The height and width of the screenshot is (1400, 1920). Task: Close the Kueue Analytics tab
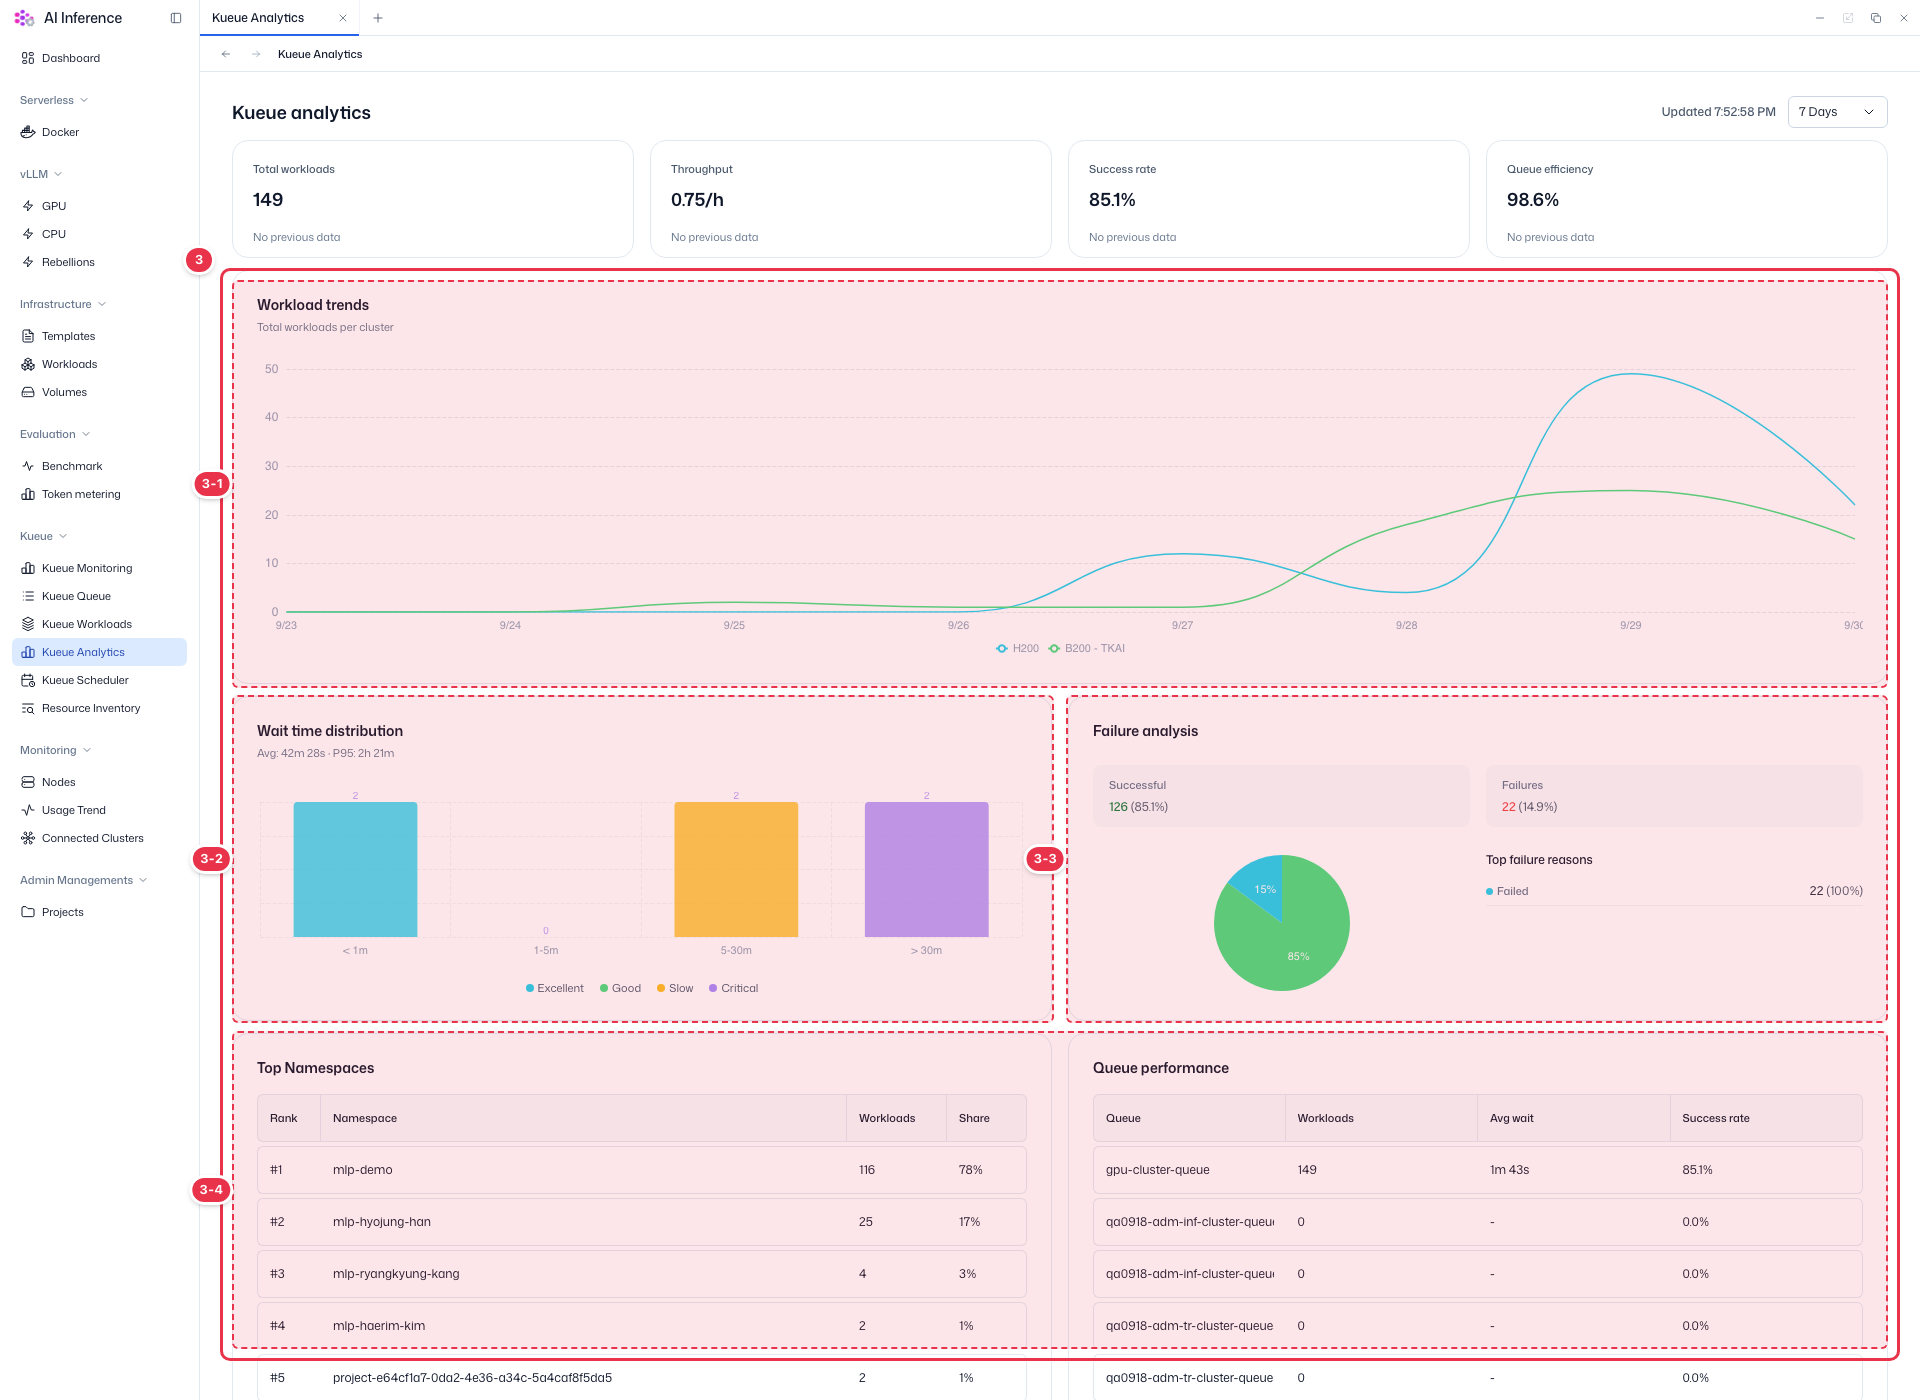click(343, 18)
